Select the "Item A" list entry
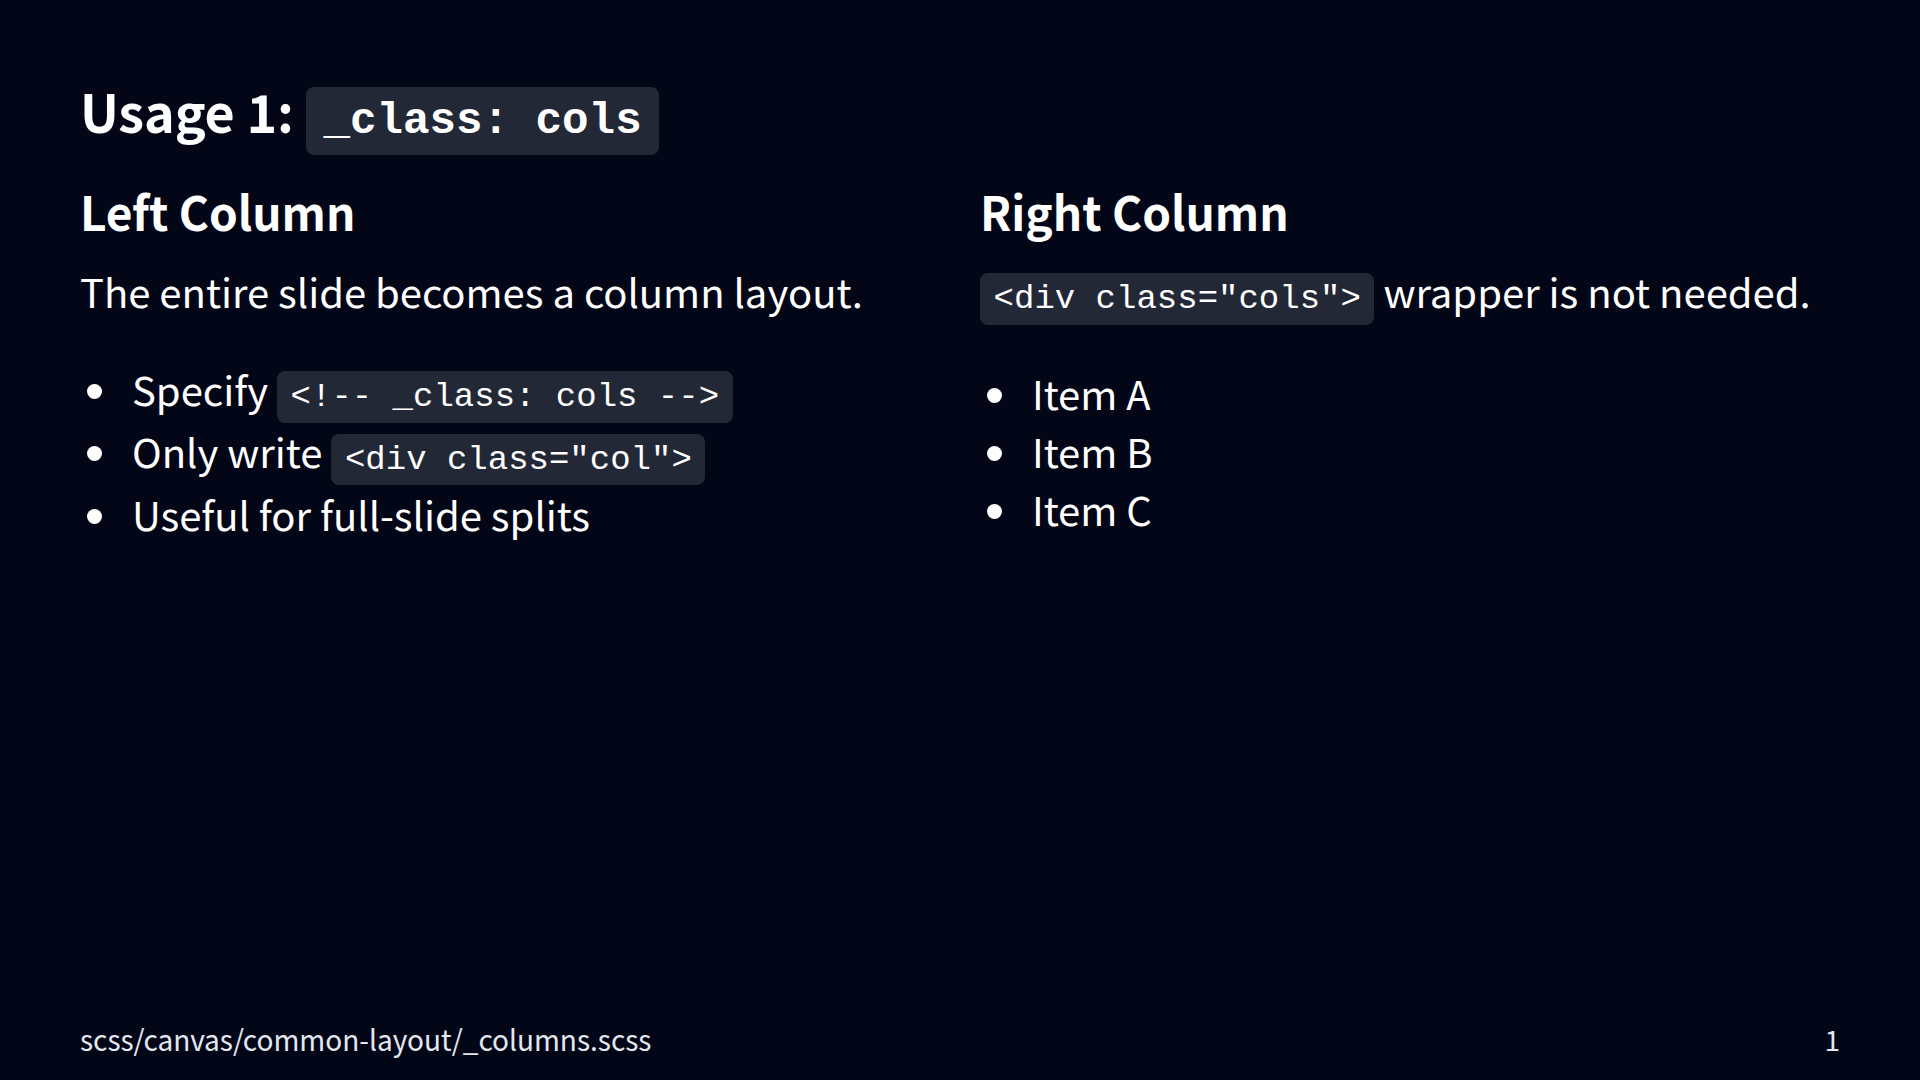This screenshot has width=1920, height=1080. pyautogui.click(x=1091, y=397)
